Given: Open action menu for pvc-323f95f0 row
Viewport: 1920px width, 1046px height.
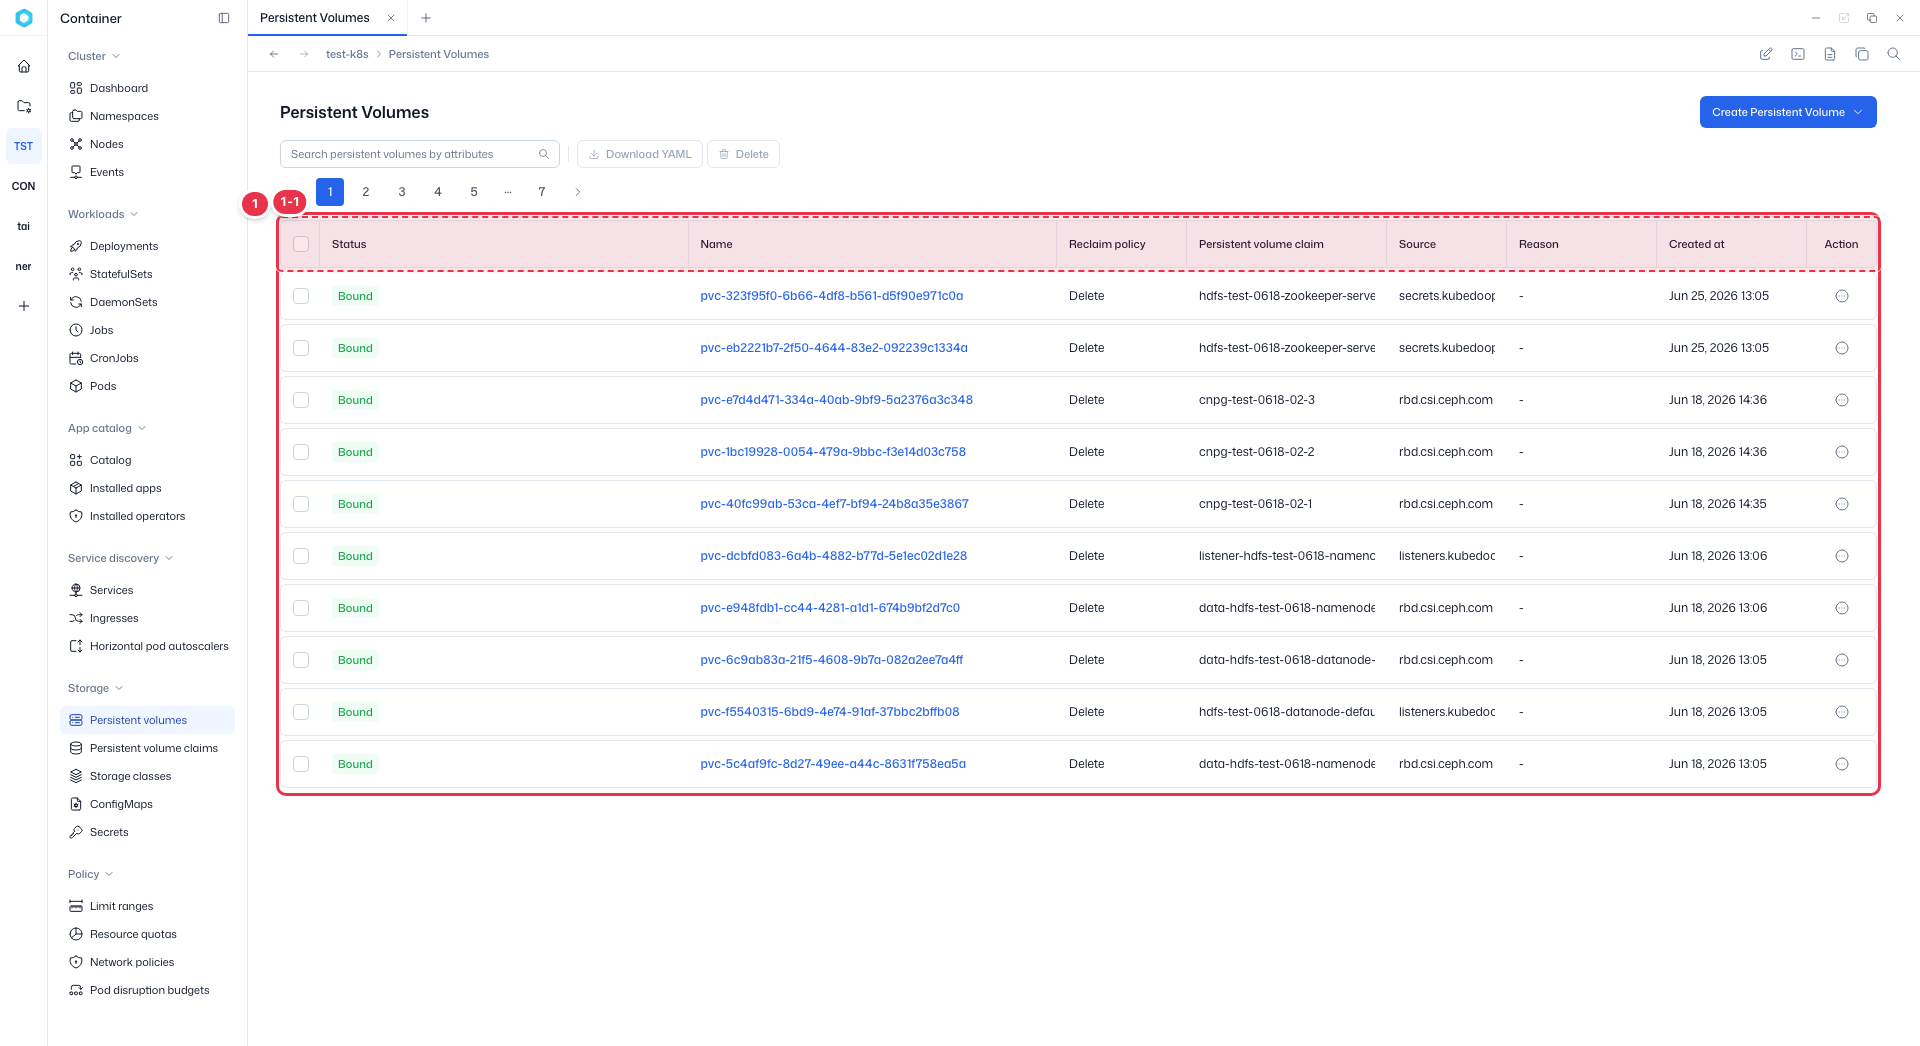Looking at the screenshot, I should (1842, 296).
